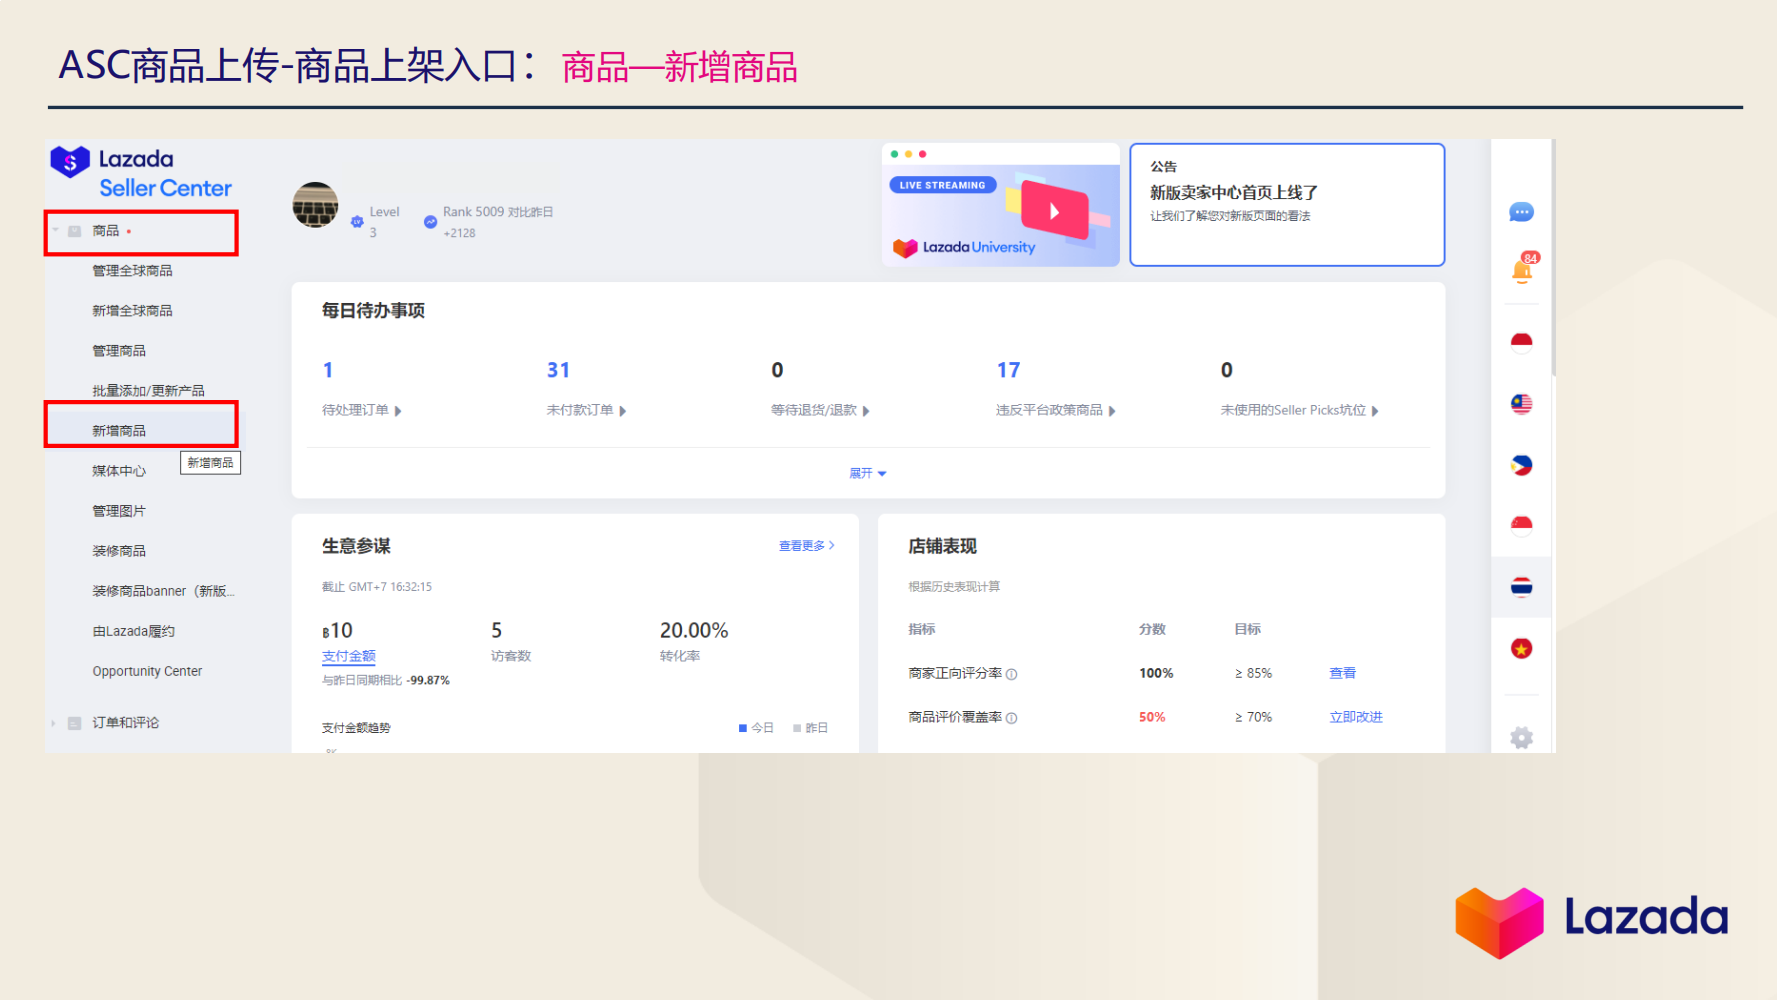Select 管理全球商品 in the sidebar
Screen dimensions: 1778x1000
tap(131, 270)
